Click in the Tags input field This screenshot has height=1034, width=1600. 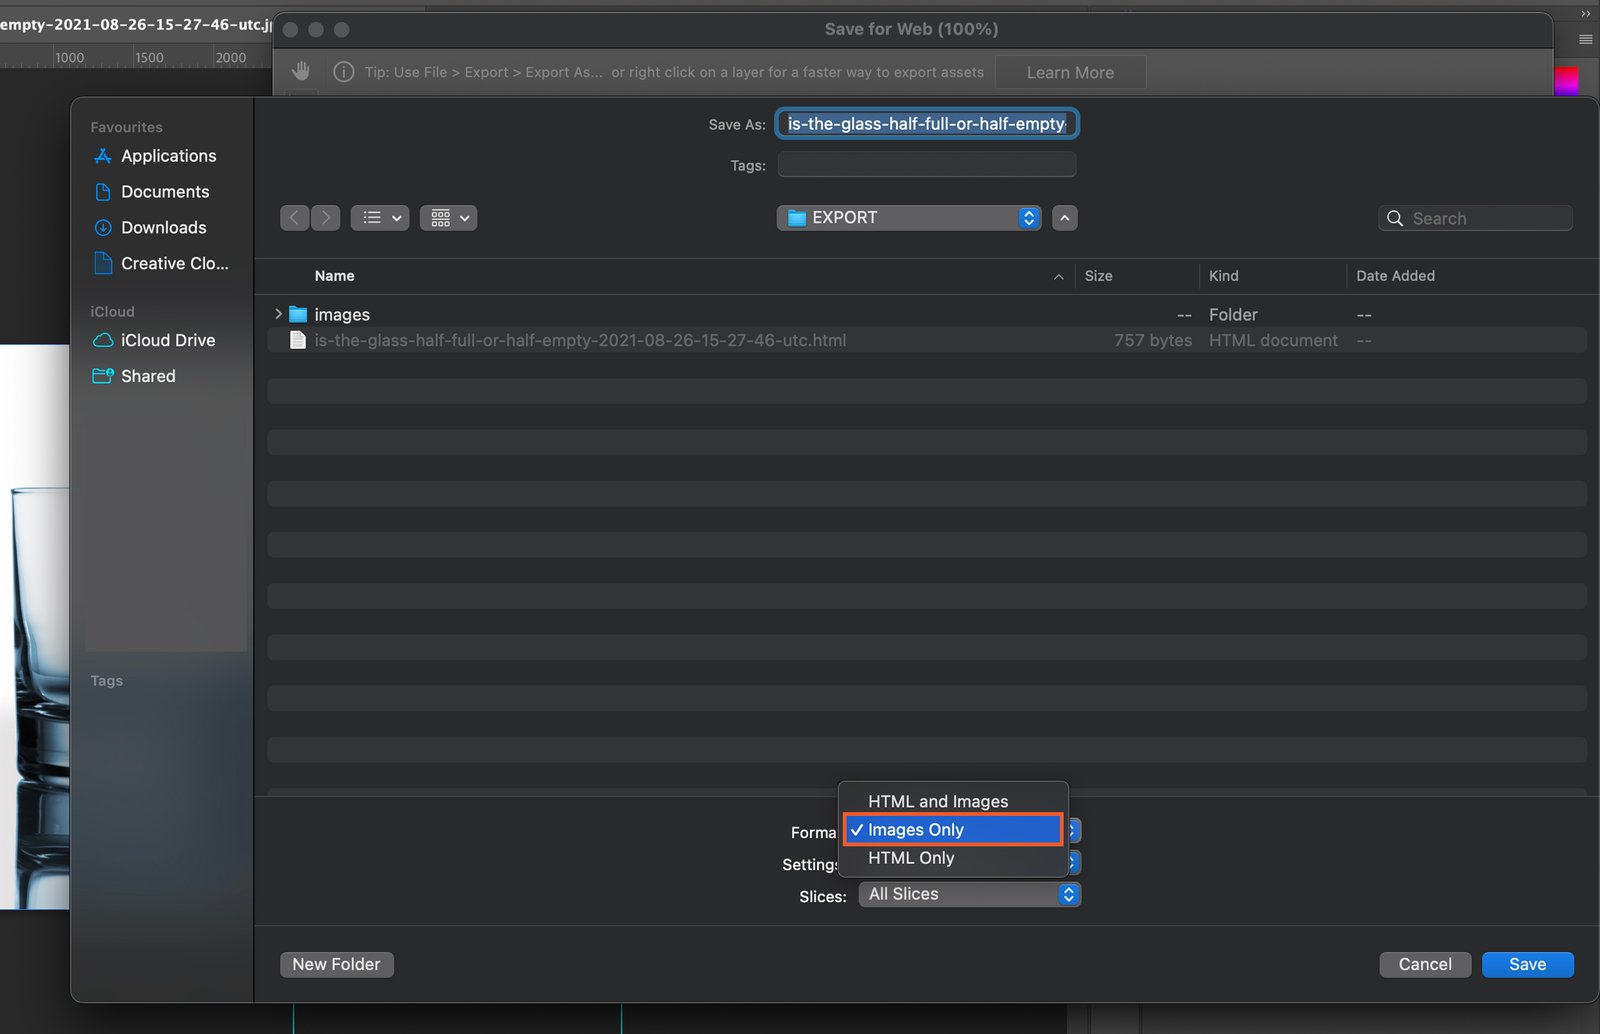[926, 165]
